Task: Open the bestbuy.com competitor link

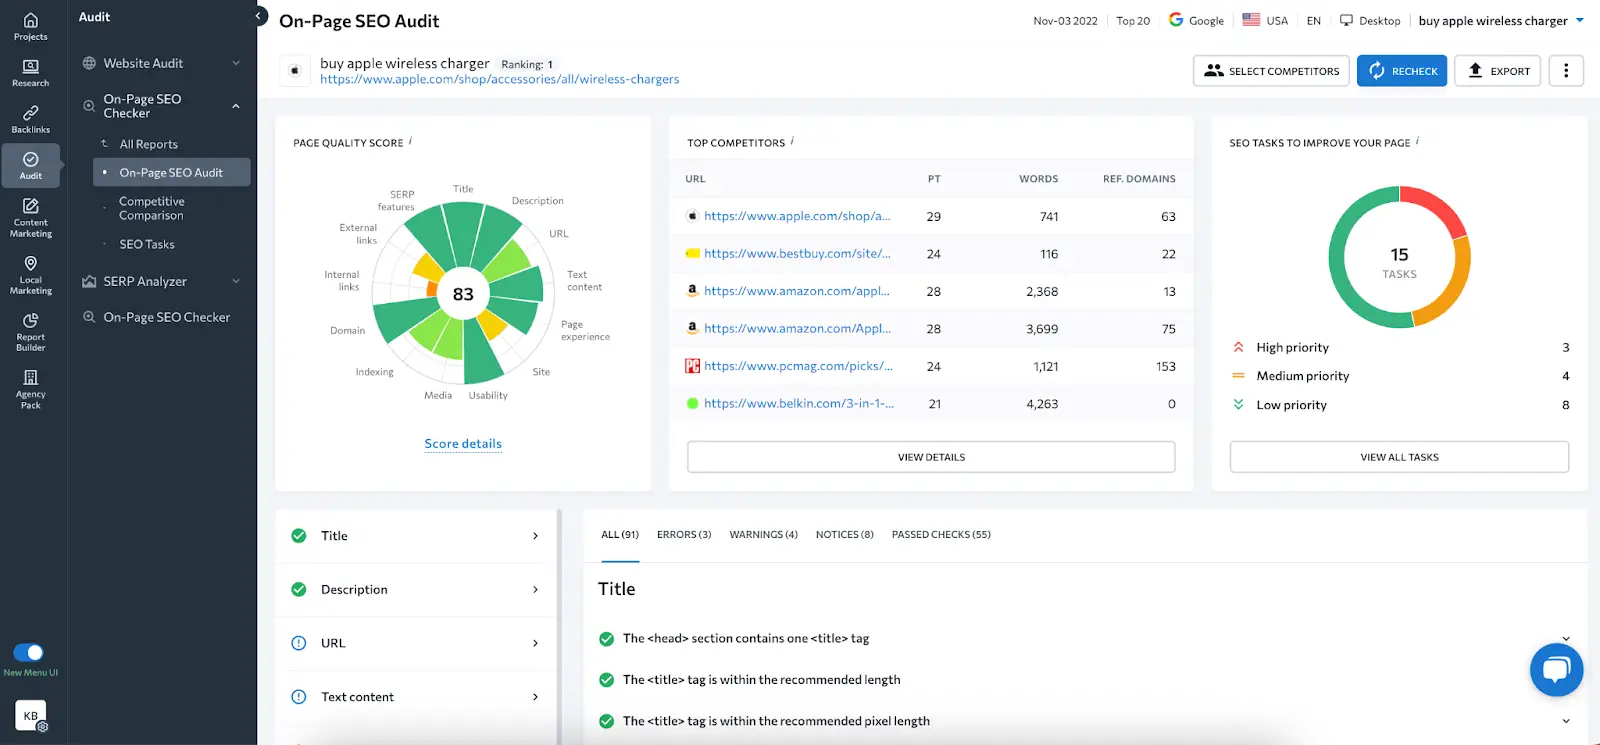Action: click(797, 254)
